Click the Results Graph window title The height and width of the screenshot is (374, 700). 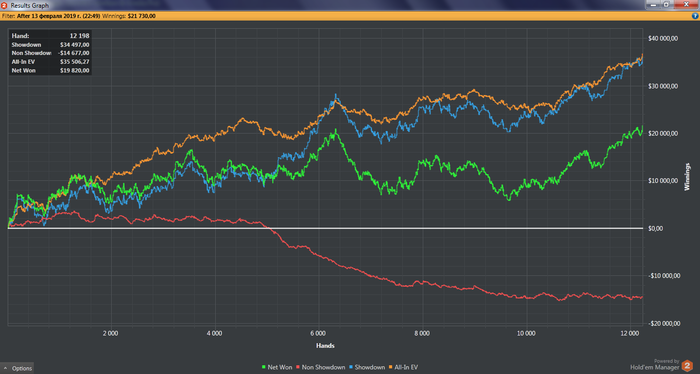(x=29, y=5)
